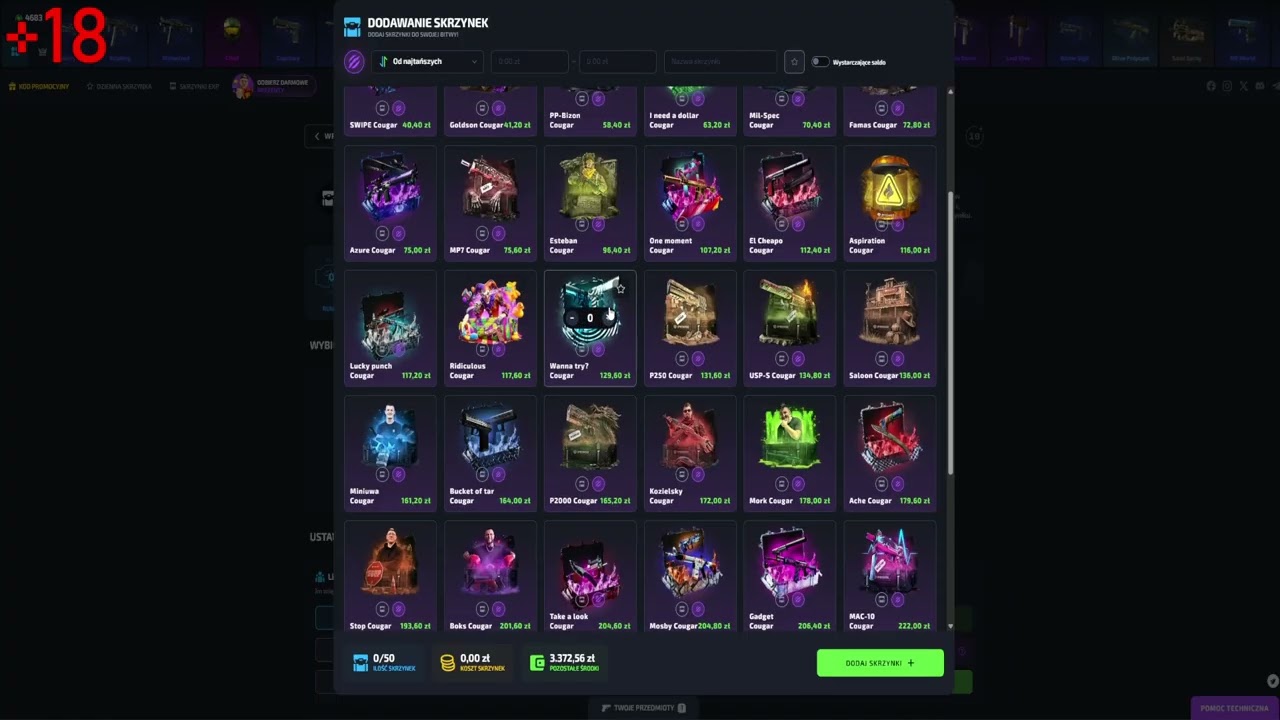Click the favorites star filter button
Image resolution: width=1280 pixels, height=720 pixels.
point(794,62)
